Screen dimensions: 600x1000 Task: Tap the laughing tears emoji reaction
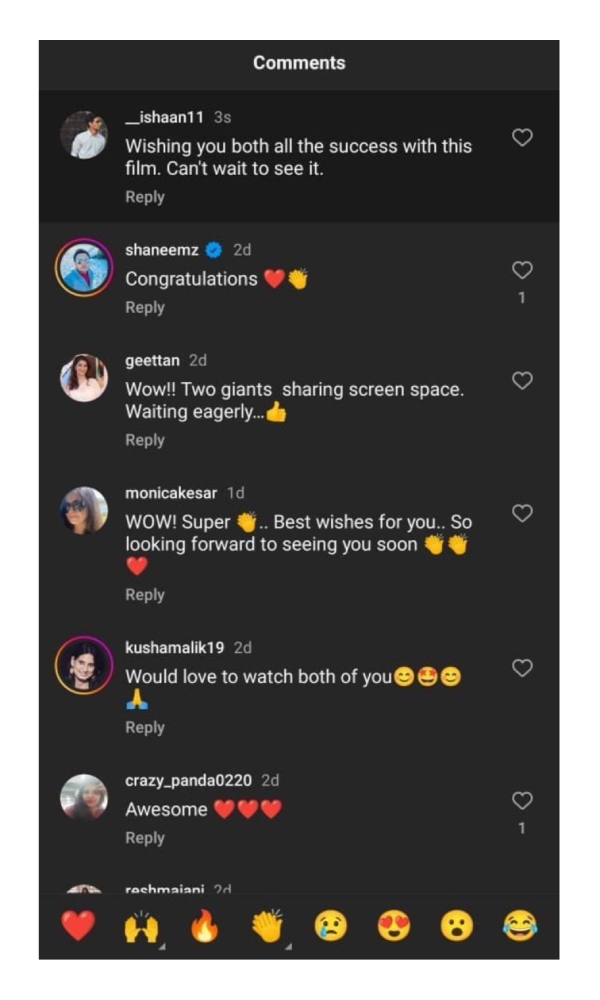(520, 927)
